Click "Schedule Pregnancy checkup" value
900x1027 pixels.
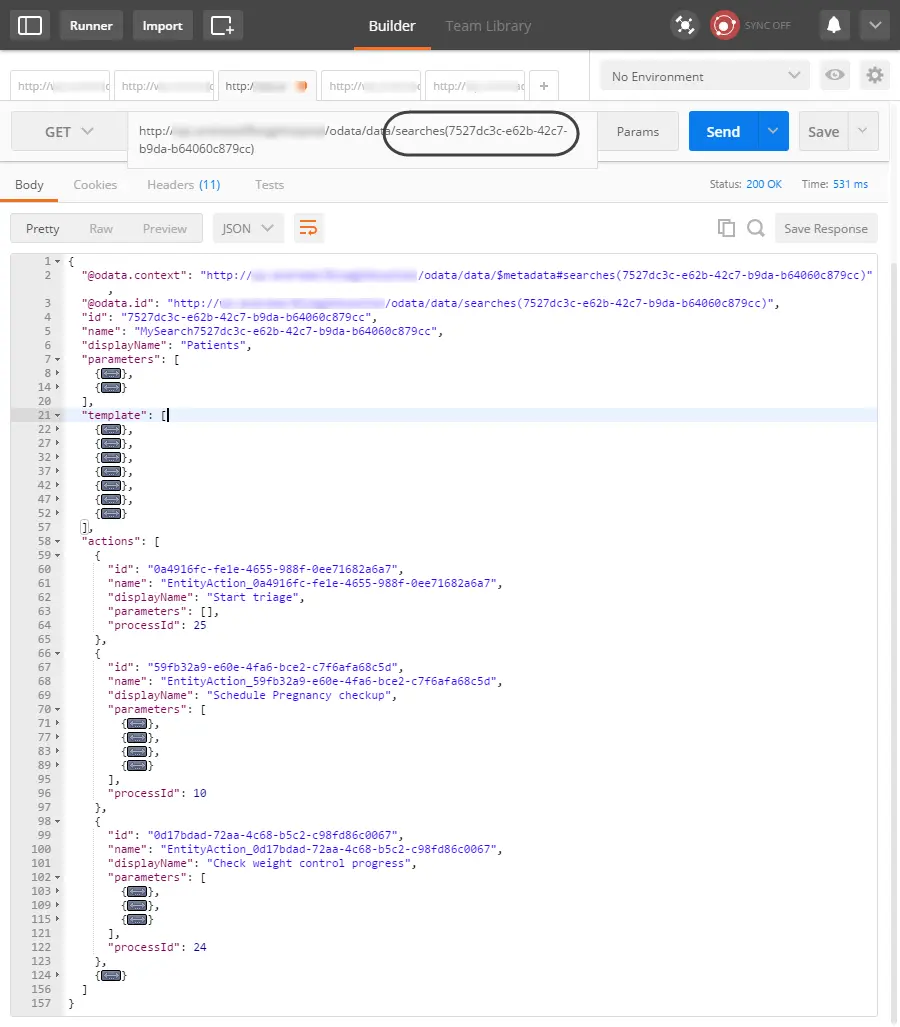299,696
